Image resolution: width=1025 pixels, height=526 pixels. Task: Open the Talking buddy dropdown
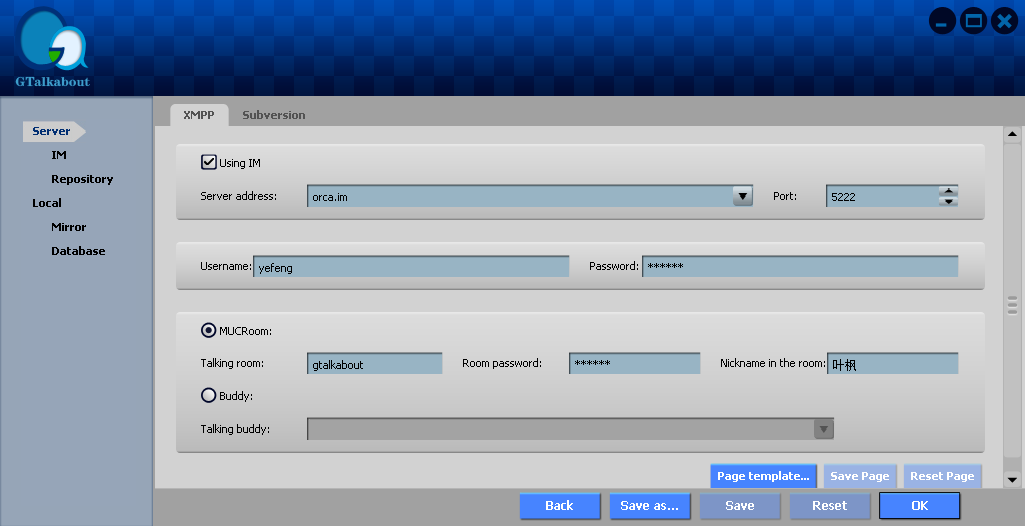(x=824, y=429)
